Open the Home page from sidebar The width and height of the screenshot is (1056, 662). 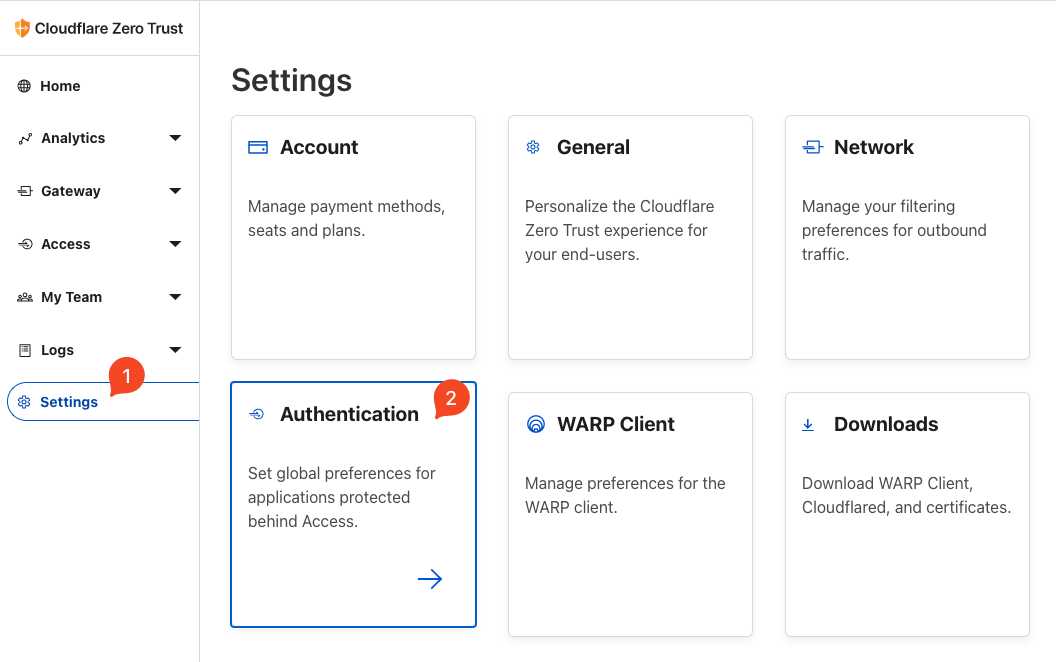(x=60, y=86)
